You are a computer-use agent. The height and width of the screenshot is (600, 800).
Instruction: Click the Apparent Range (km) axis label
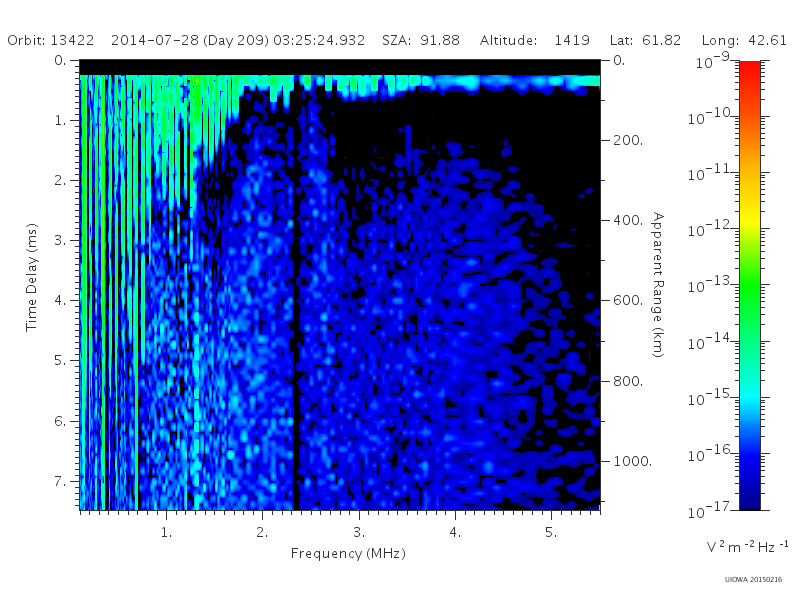(658, 285)
